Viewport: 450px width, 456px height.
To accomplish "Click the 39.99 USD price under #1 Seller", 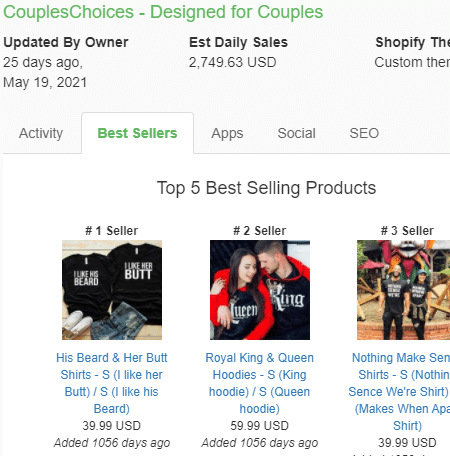I will [112, 426].
